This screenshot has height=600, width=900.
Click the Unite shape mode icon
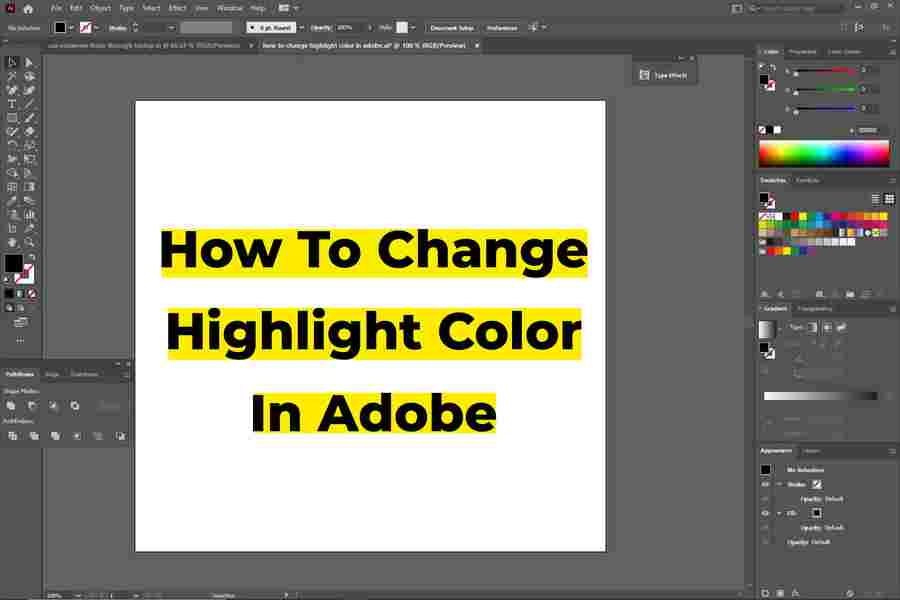point(11,406)
